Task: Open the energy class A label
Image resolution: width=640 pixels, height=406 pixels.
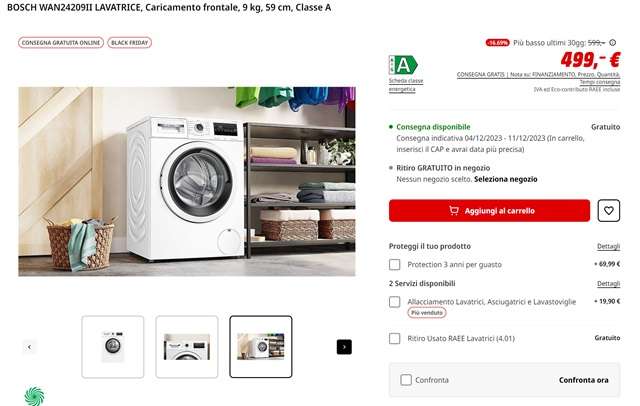Action: pos(403,65)
